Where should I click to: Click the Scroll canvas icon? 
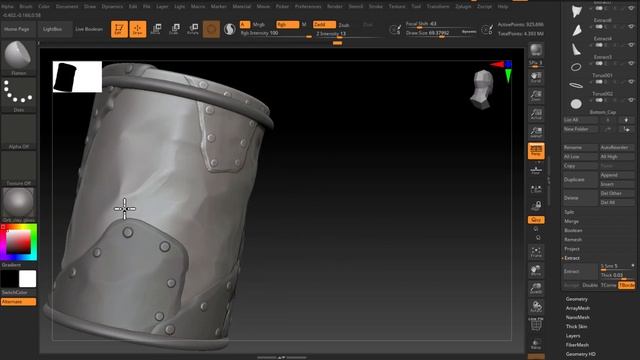[x=536, y=77]
